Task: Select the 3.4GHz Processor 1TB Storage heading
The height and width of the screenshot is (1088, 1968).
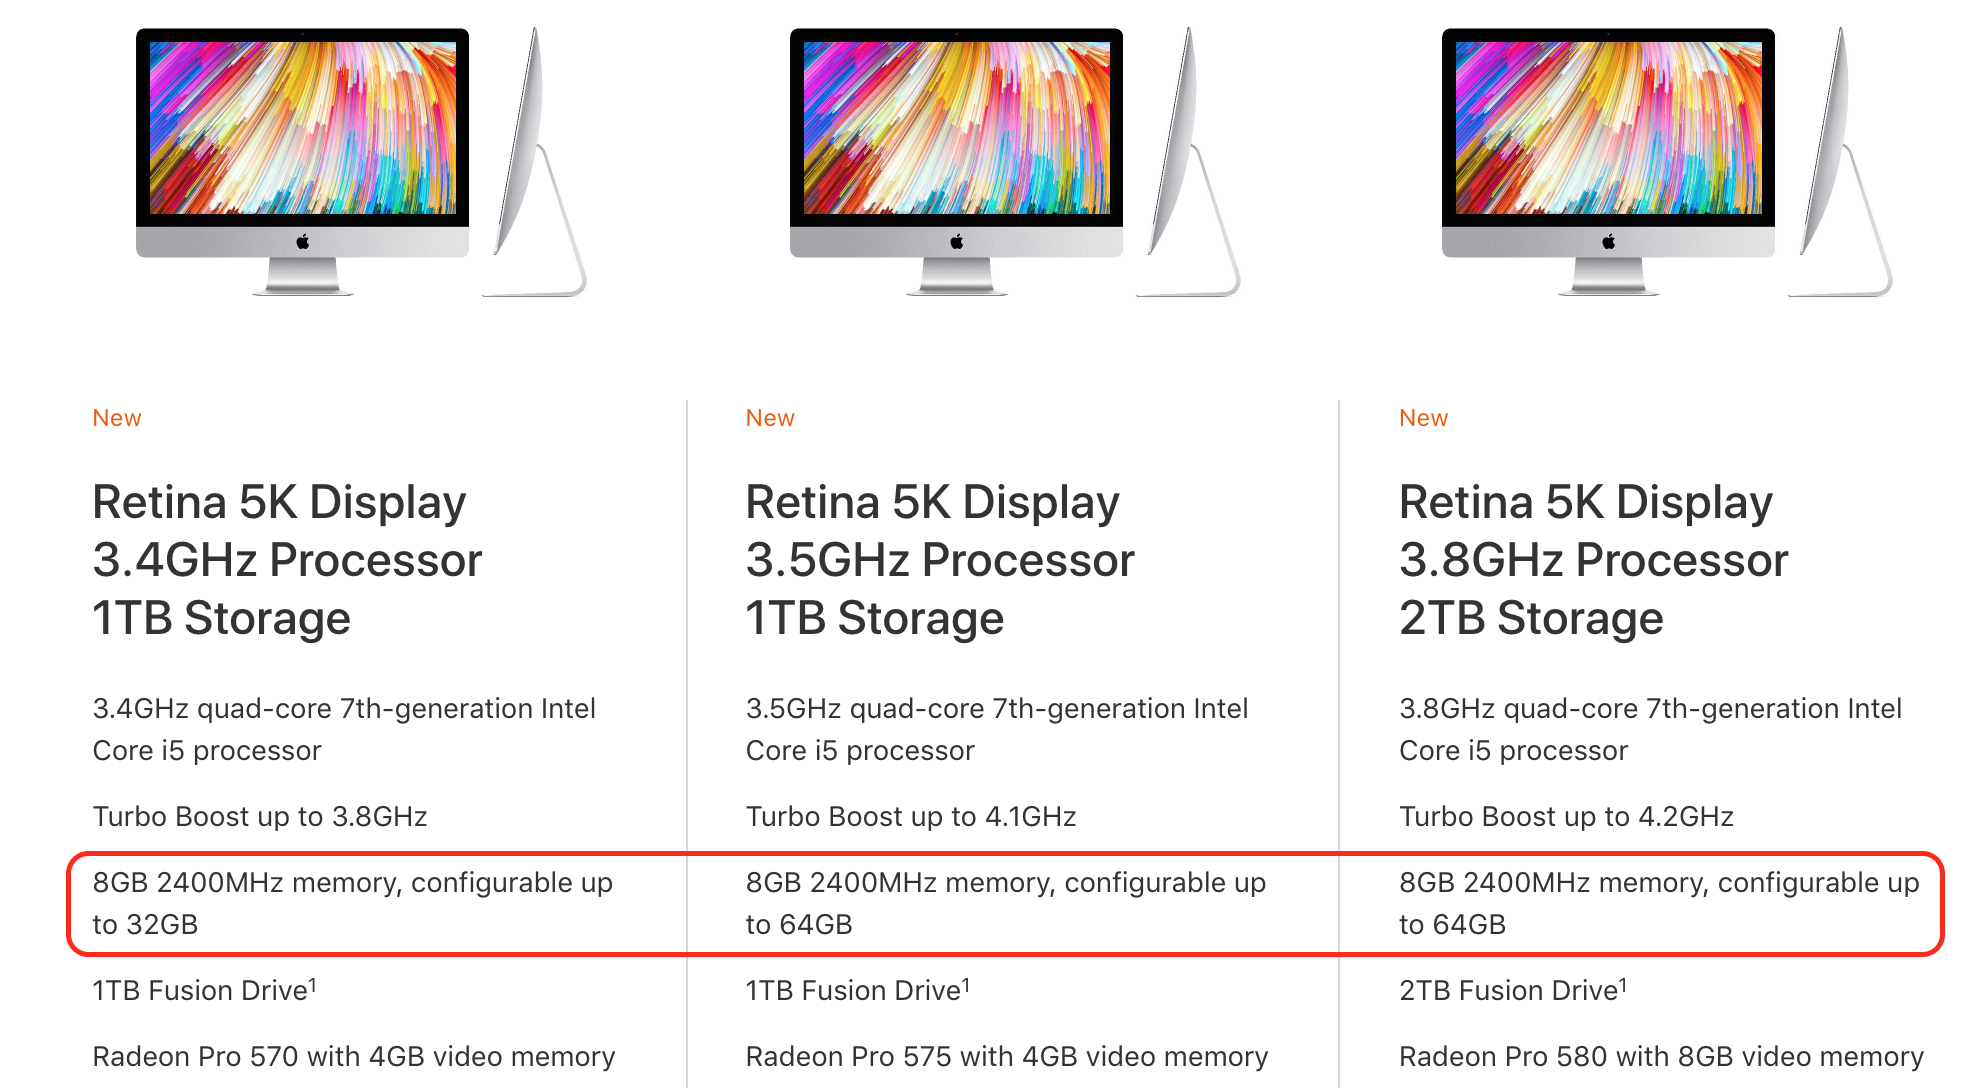Action: 287,560
